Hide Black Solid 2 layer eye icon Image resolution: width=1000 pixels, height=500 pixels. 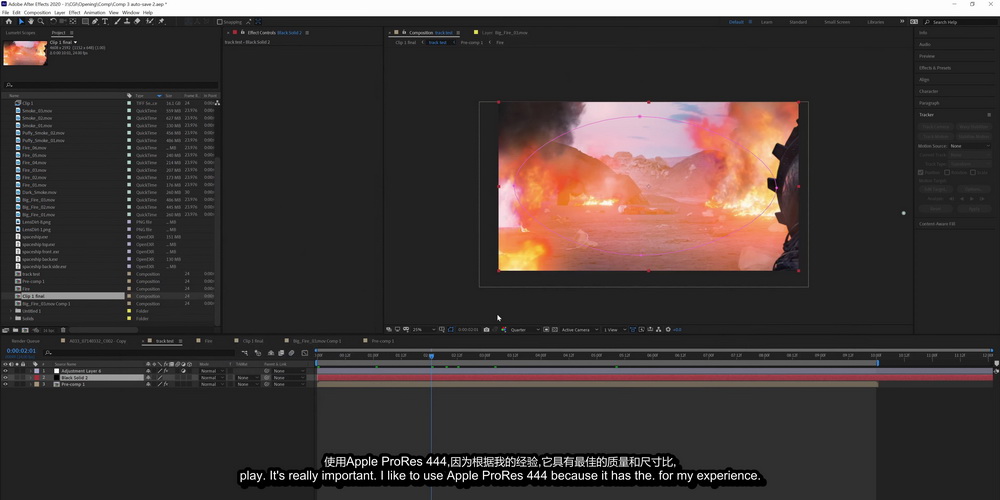[x=5, y=378]
